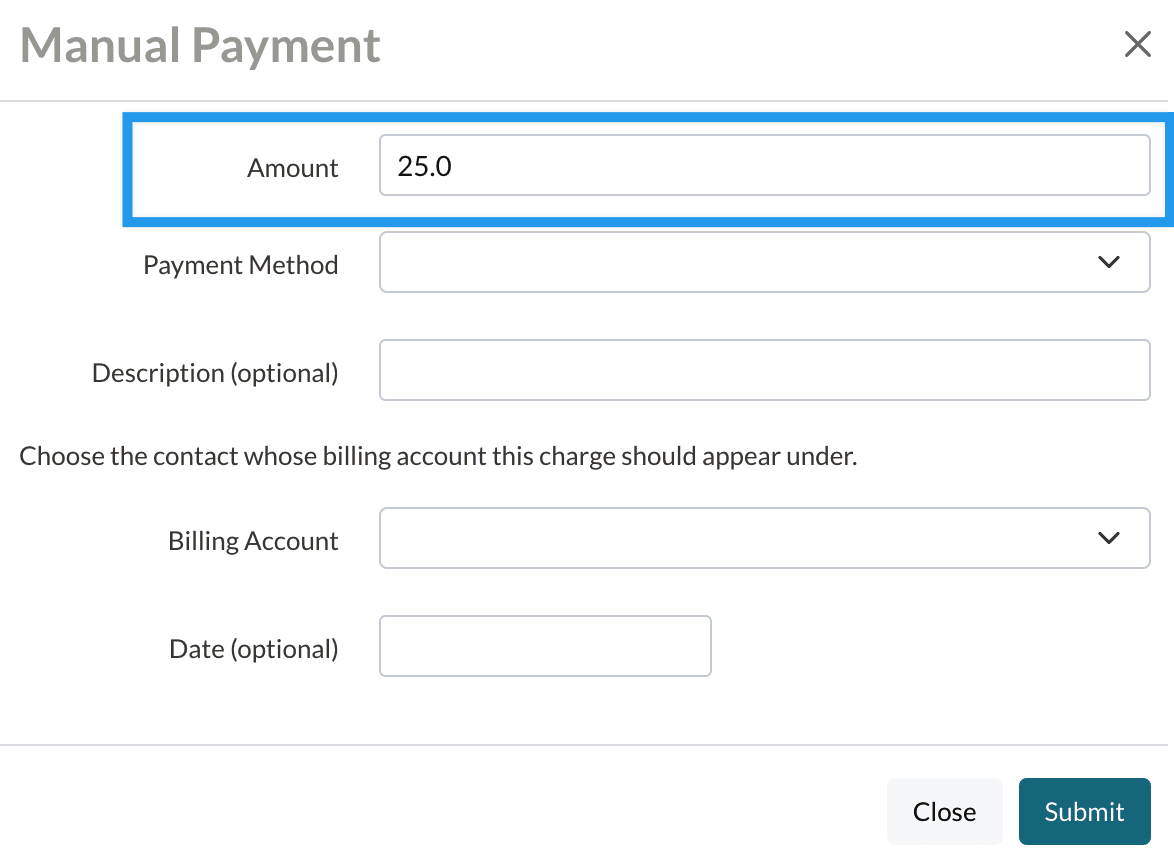Image resolution: width=1174 pixels, height=864 pixels.
Task: Click the Payment Method label text
Action: click(x=240, y=265)
